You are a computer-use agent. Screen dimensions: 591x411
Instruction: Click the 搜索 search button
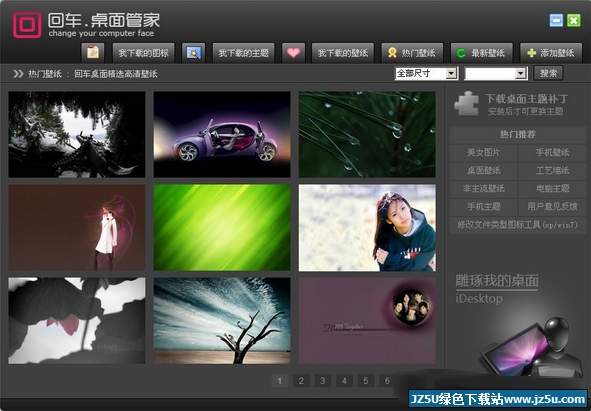point(548,73)
